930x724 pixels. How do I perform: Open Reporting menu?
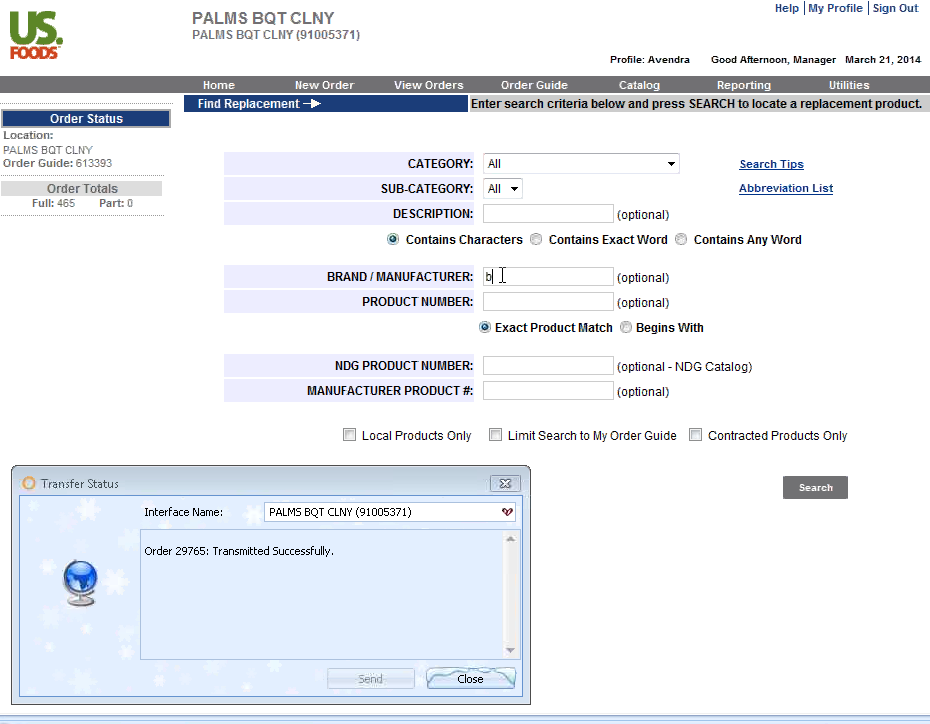[x=744, y=85]
